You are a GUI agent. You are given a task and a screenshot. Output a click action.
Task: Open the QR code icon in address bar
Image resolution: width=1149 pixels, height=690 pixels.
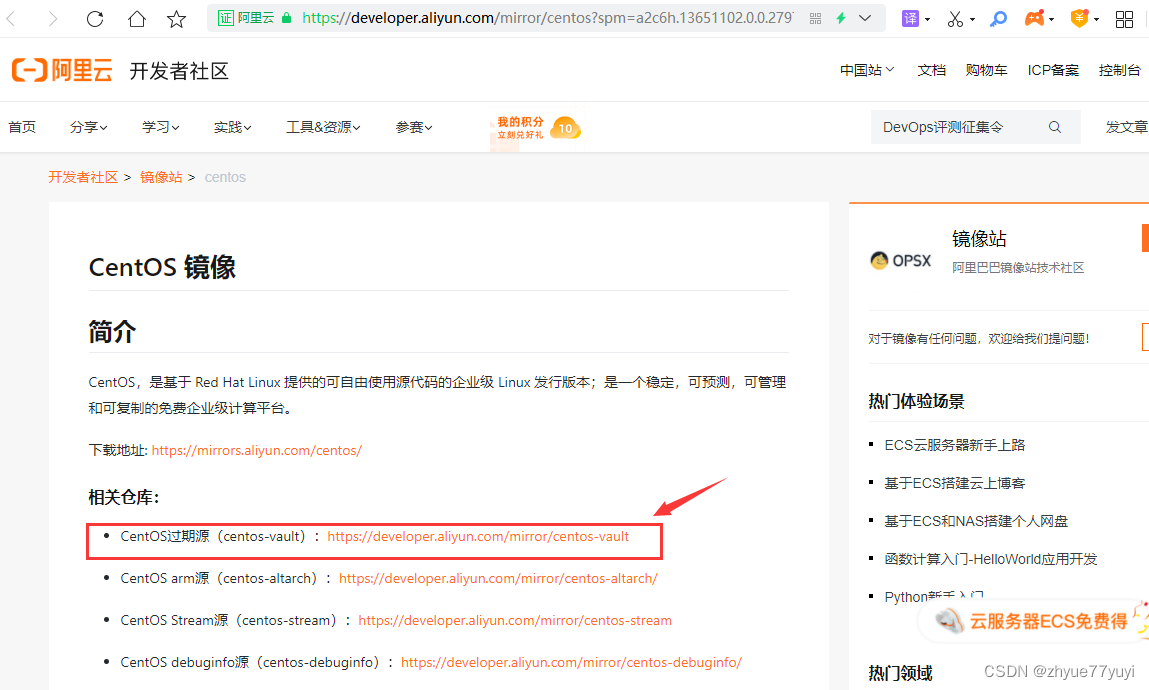[816, 18]
